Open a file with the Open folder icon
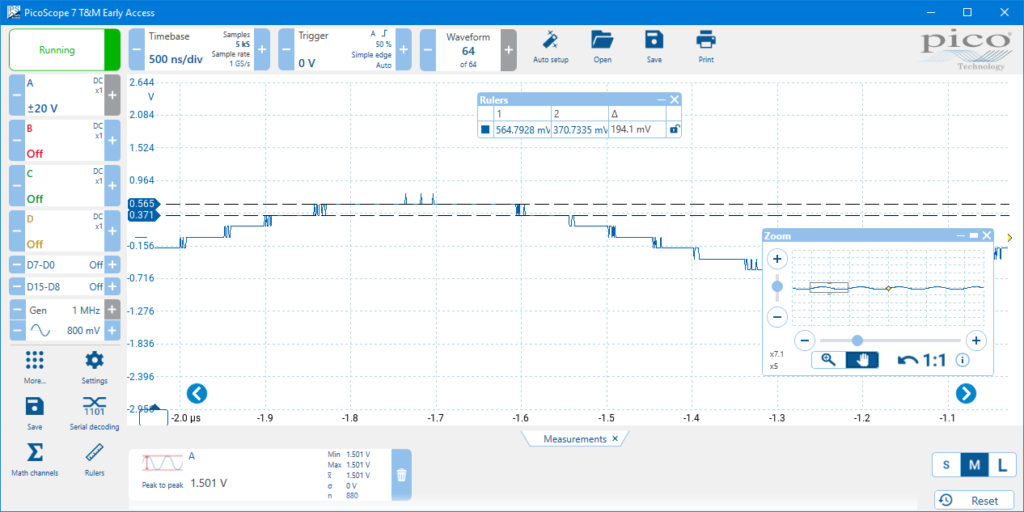Screen dimensions: 1024x512 point(602,40)
